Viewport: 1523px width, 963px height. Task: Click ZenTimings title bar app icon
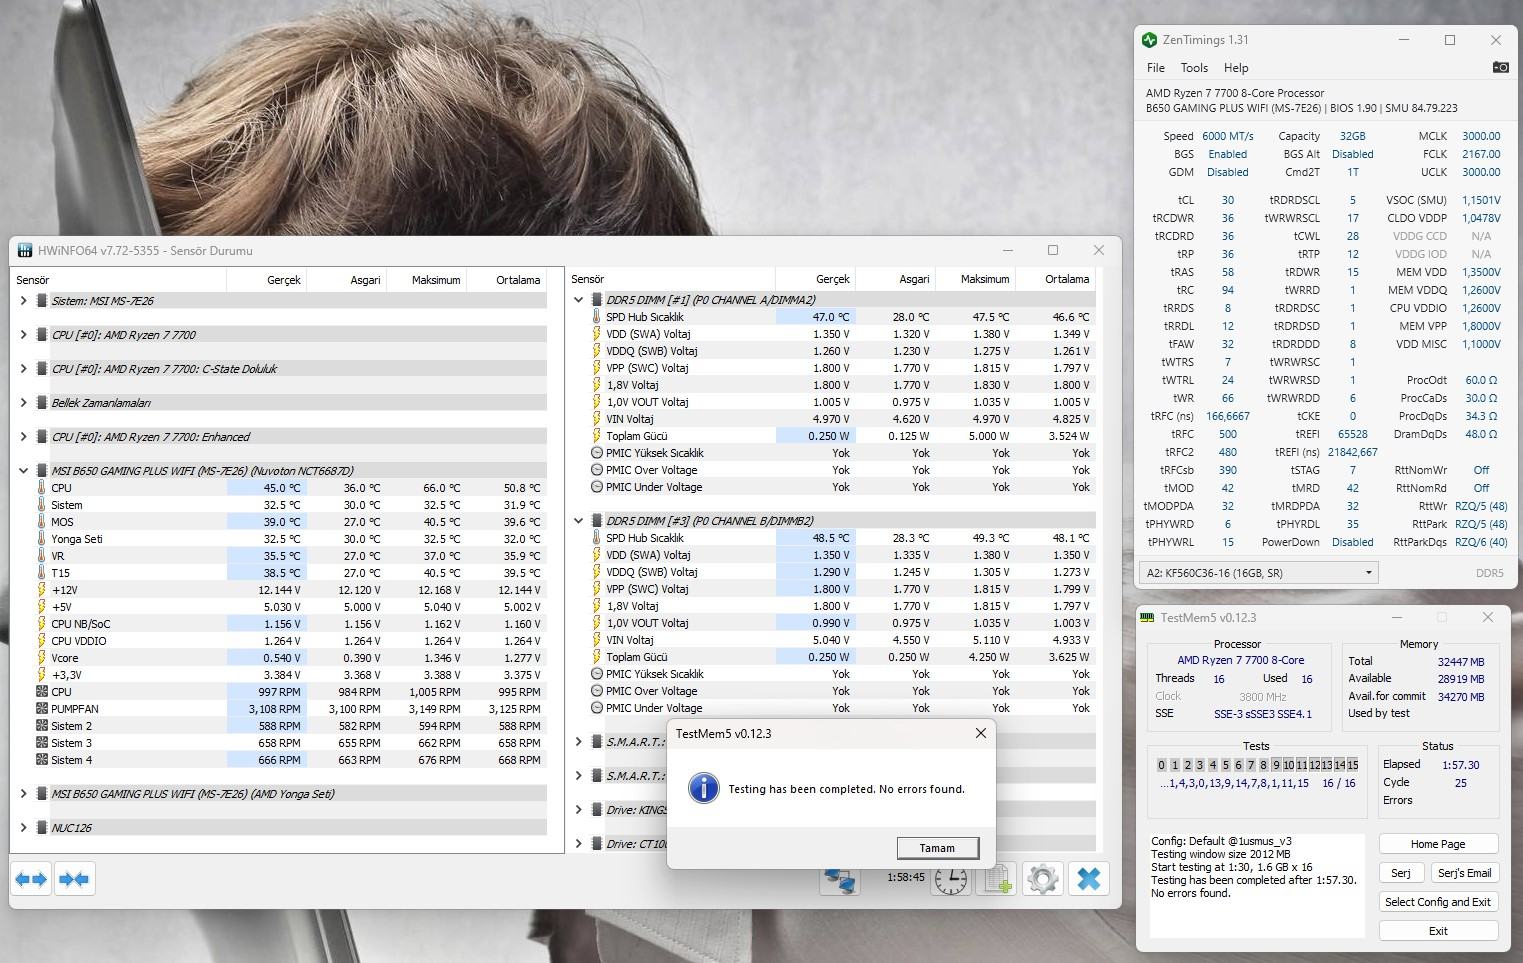1150,40
